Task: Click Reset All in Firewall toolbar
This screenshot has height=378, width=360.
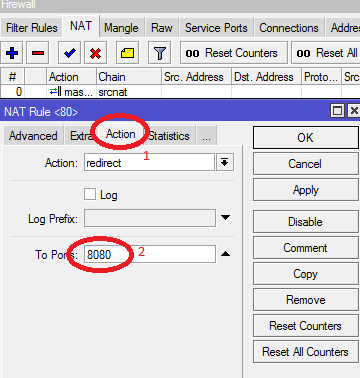Action: (x=326, y=53)
